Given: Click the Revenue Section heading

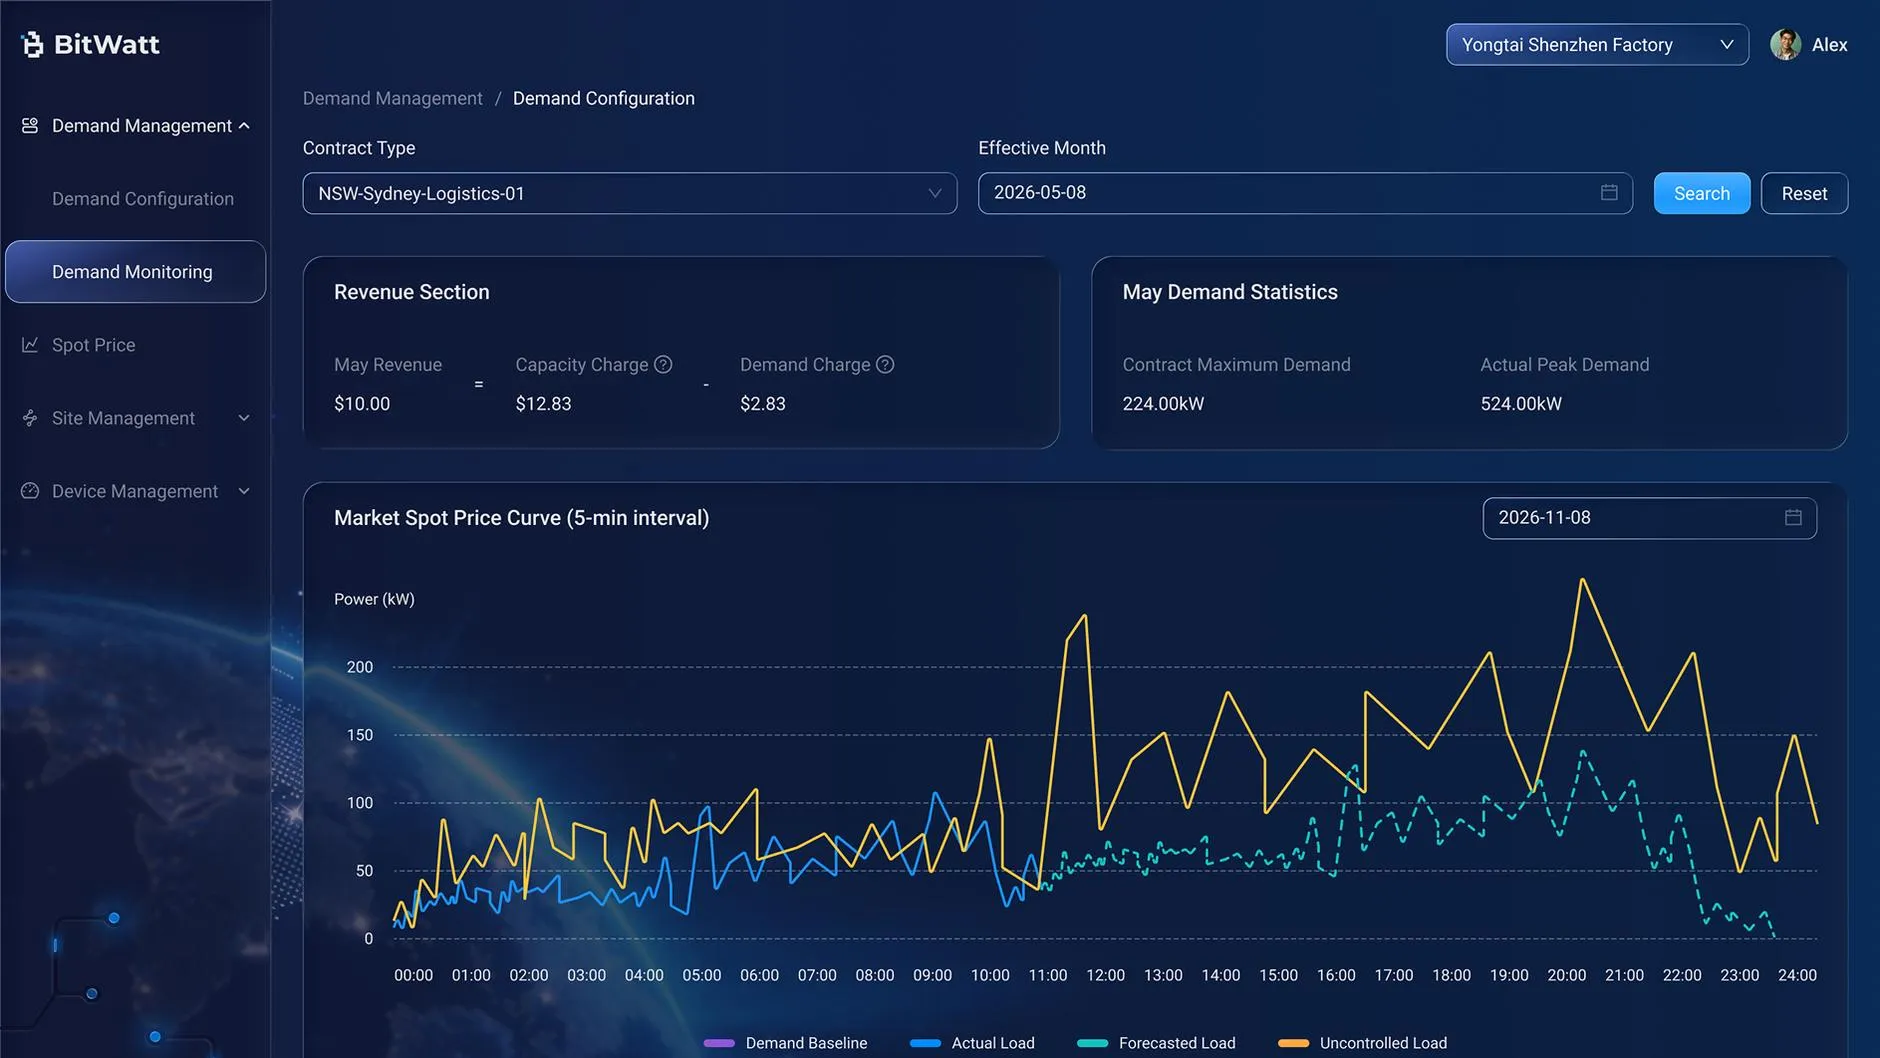Looking at the screenshot, I should click(x=411, y=292).
